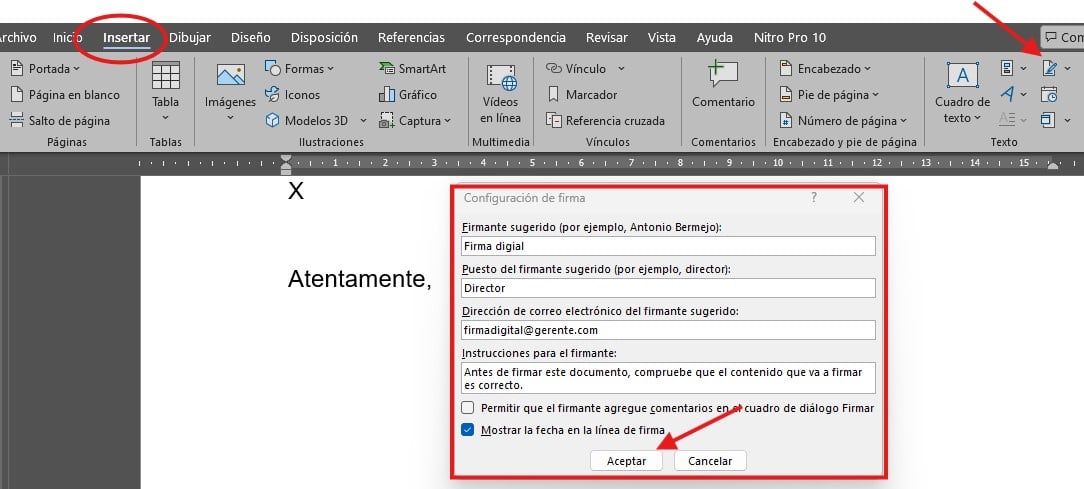Close the Configuración de firma dialog
The height and width of the screenshot is (489, 1084).
[x=859, y=197]
